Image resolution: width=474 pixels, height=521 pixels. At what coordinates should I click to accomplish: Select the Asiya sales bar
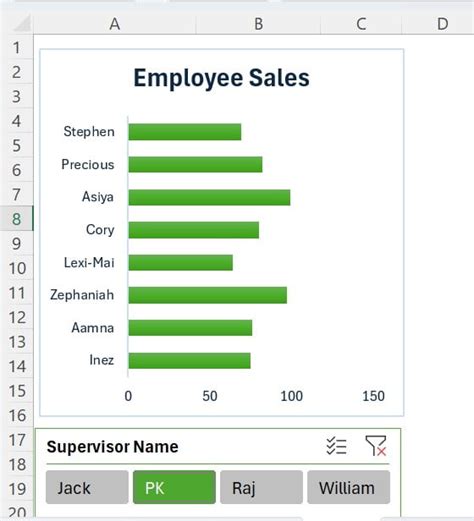pyautogui.click(x=209, y=197)
